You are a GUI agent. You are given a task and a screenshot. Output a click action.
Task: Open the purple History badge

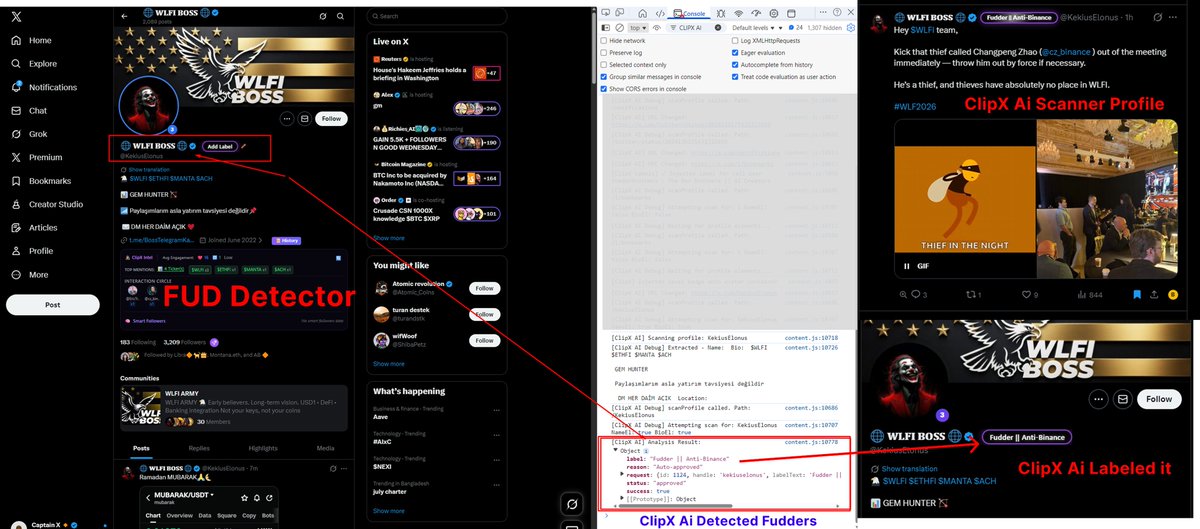pos(286,240)
